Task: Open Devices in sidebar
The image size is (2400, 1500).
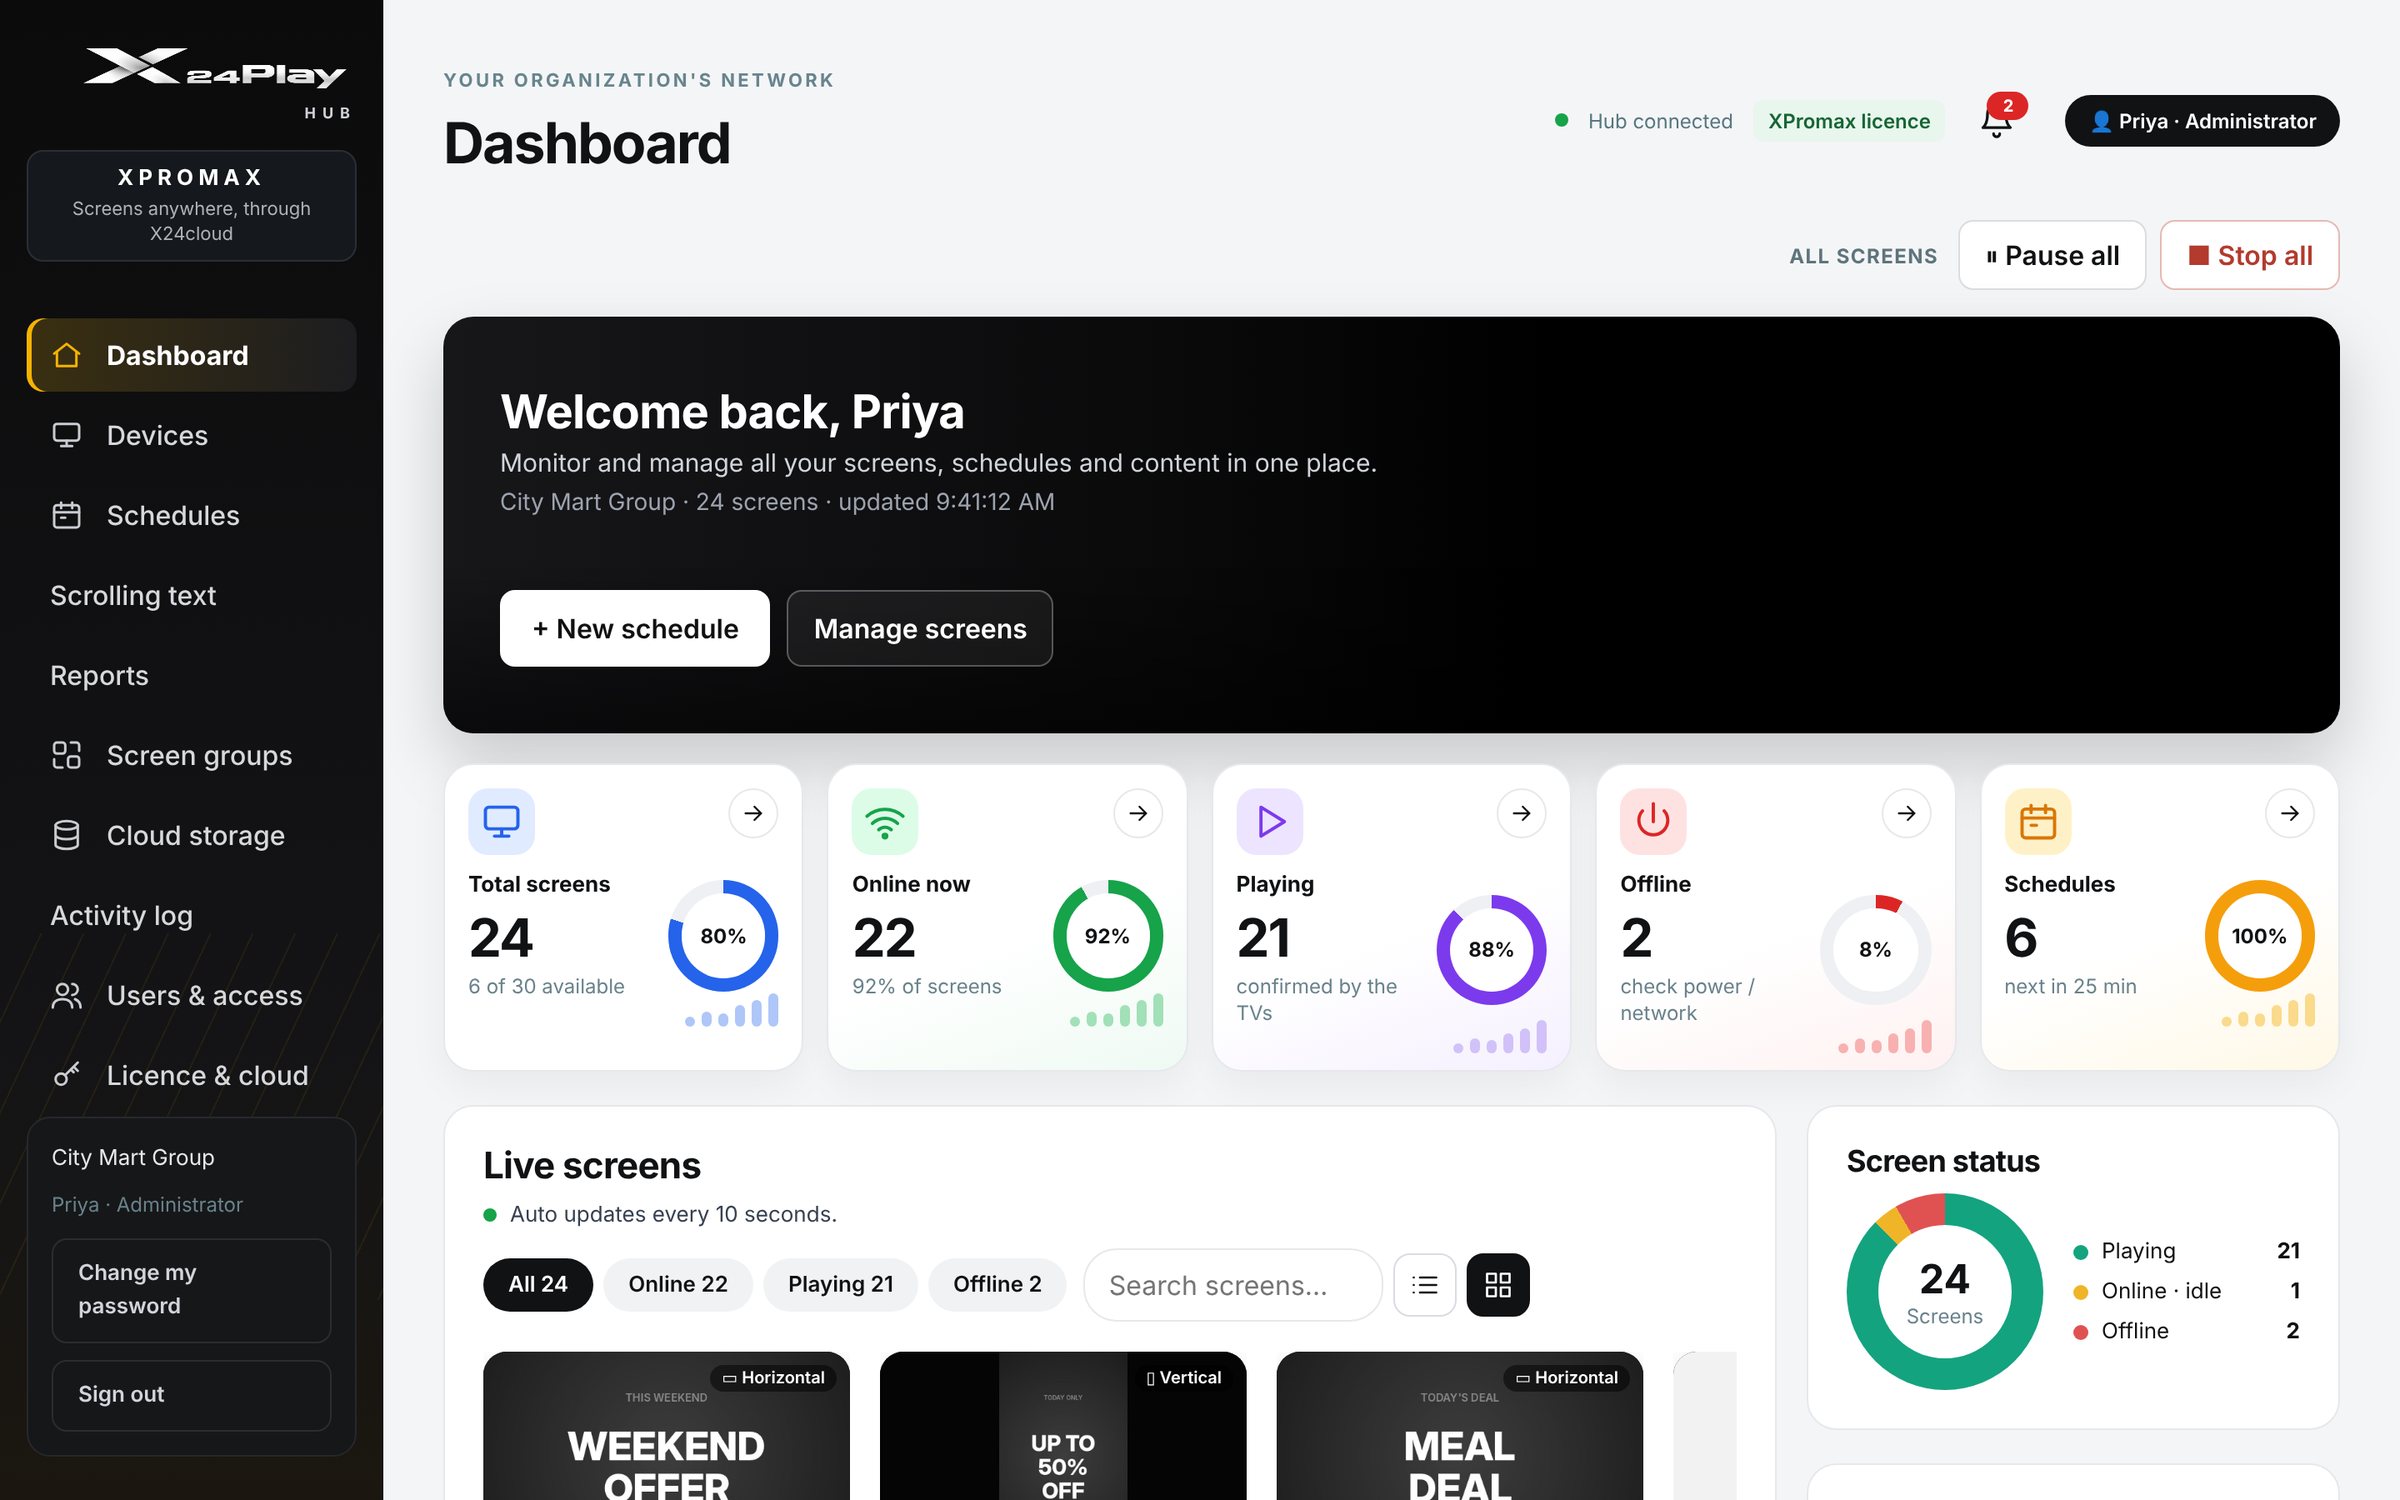Action: [x=192, y=435]
